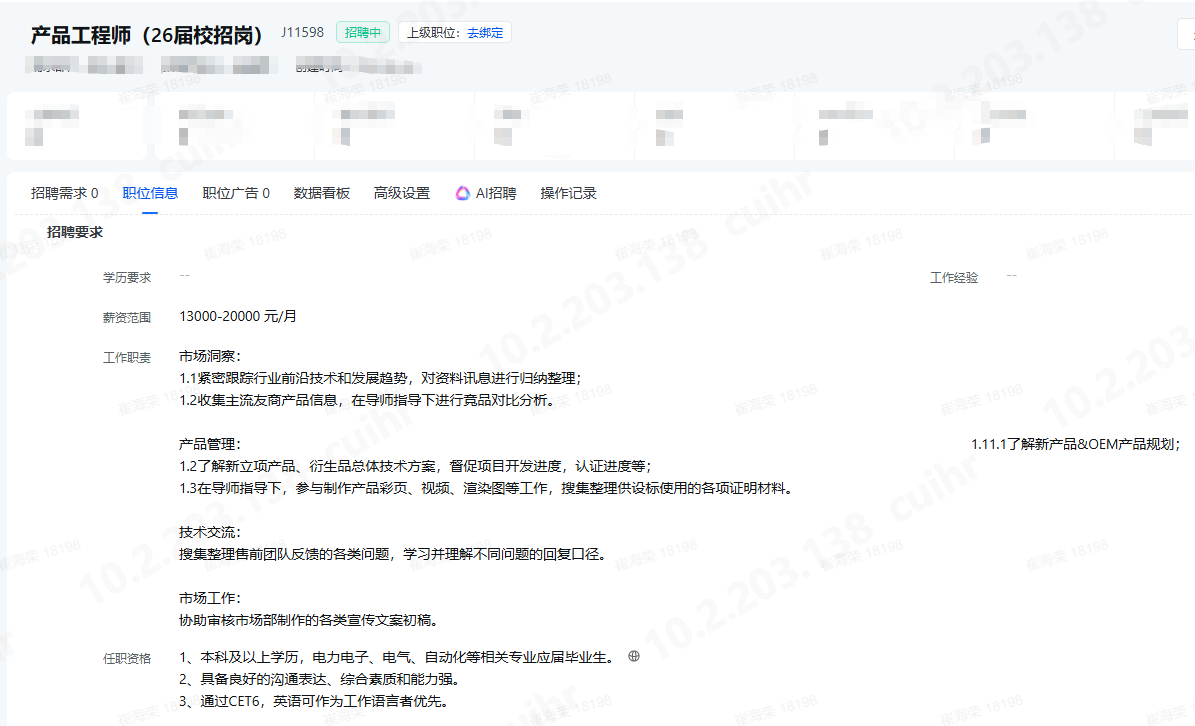
Task: Click the 上级职位： label
Action: point(434,33)
